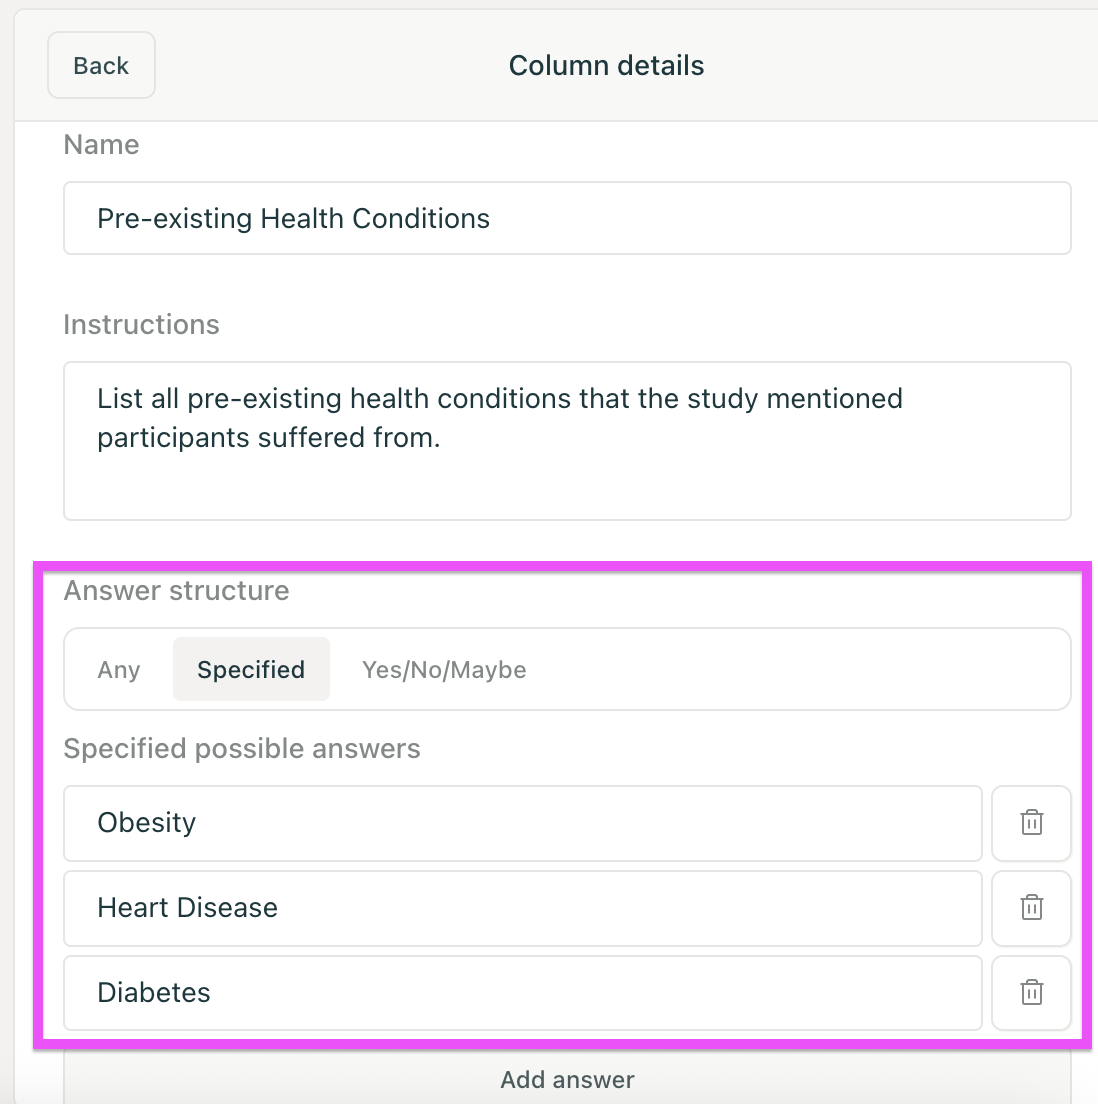Click the Name field label
Image resolution: width=1098 pixels, height=1104 pixels.
101,145
